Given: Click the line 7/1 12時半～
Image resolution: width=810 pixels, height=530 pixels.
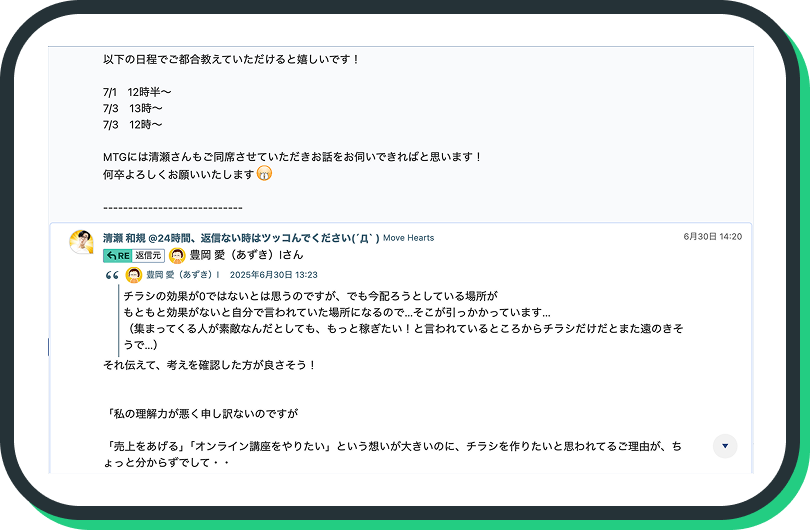Looking at the screenshot, I should 137,92.
